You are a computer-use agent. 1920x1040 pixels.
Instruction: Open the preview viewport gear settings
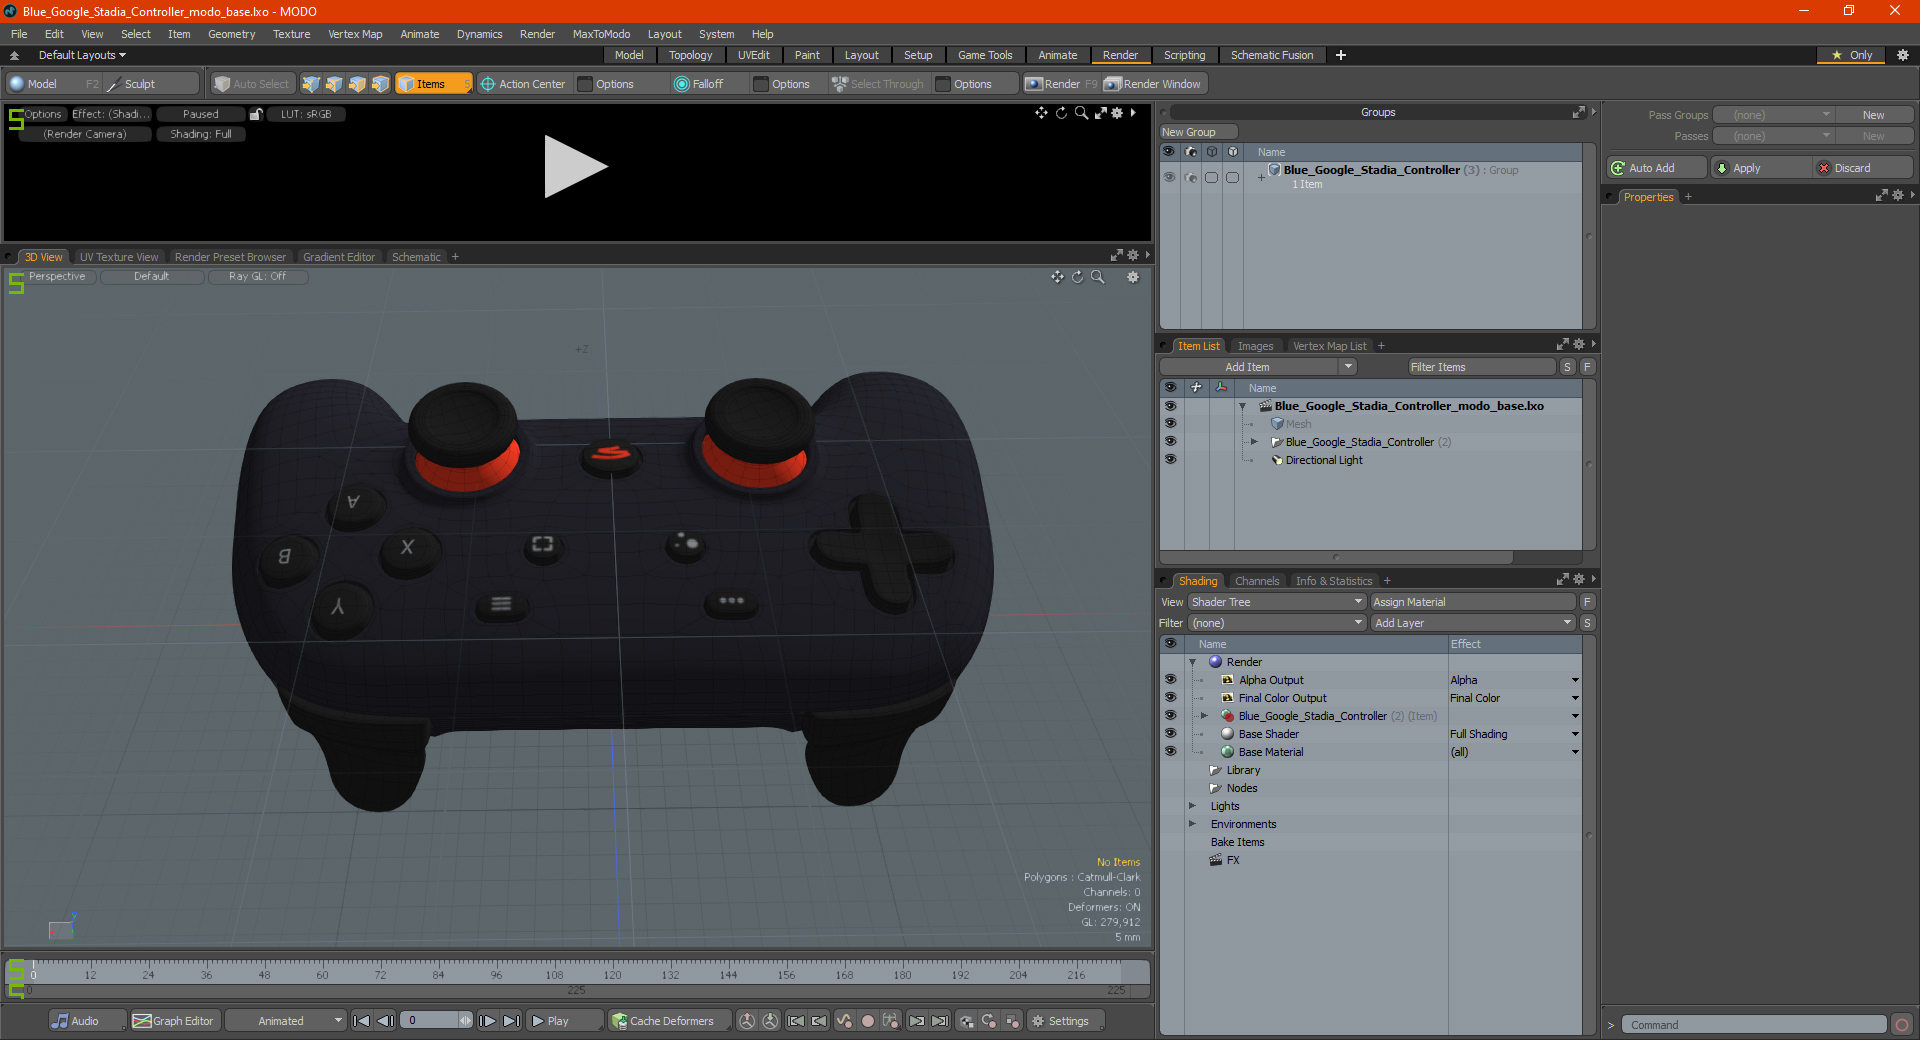pos(1117,113)
